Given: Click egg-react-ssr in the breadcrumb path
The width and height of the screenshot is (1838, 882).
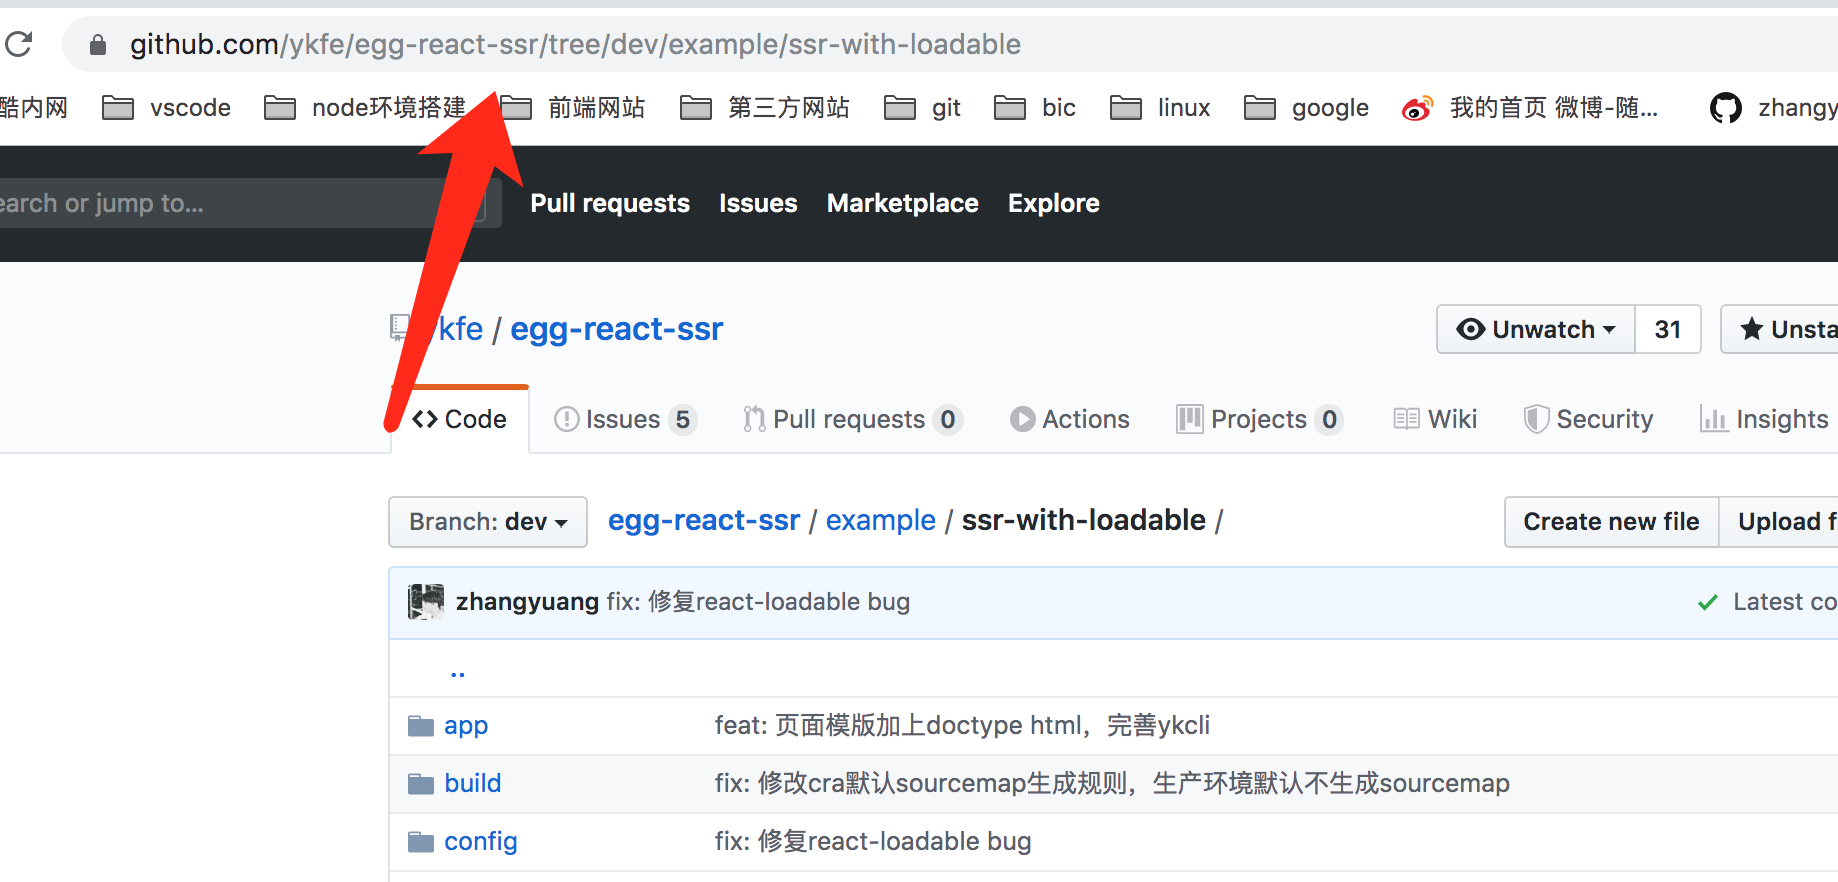Looking at the screenshot, I should 704,520.
